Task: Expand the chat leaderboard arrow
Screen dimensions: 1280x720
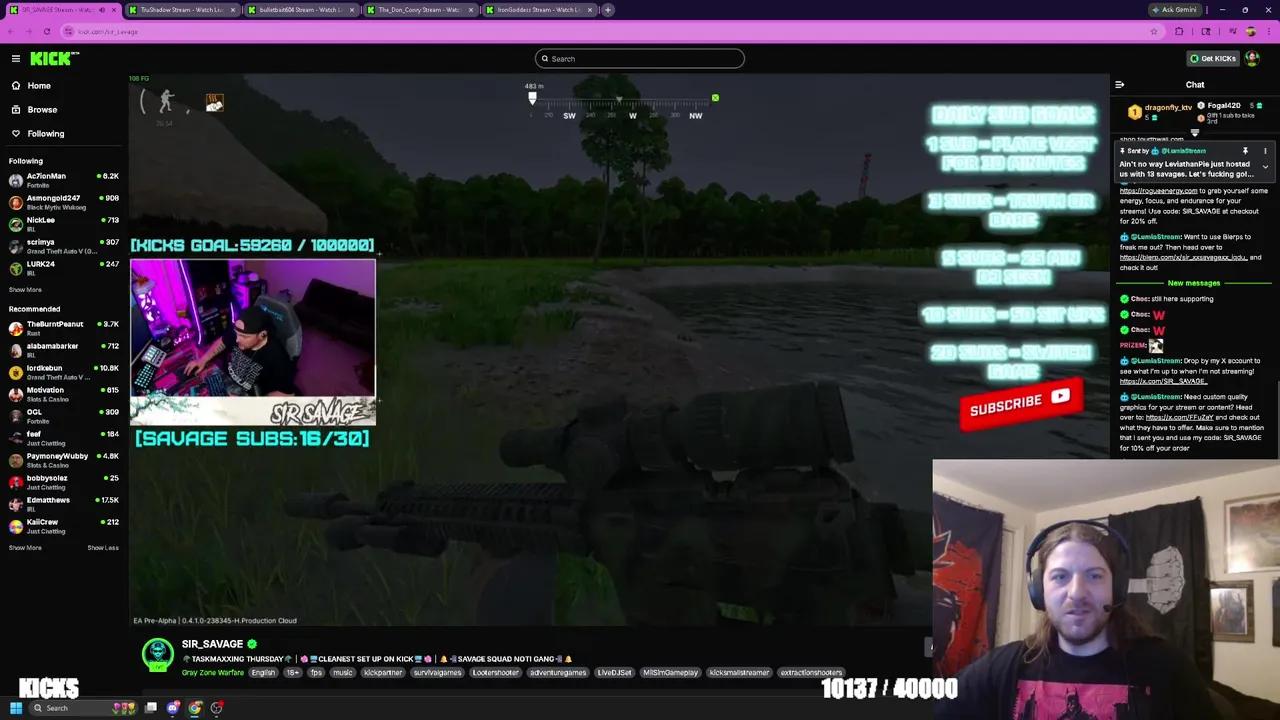Action: (x=1194, y=133)
